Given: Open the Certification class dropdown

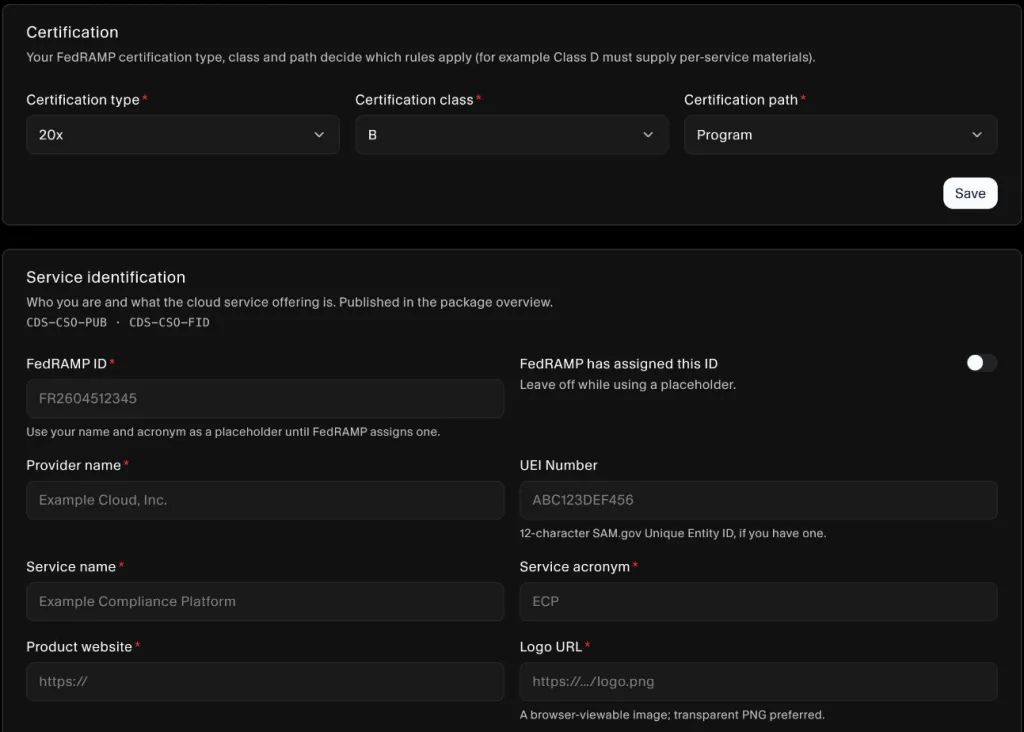Looking at the screenshot, I should 511,135.
